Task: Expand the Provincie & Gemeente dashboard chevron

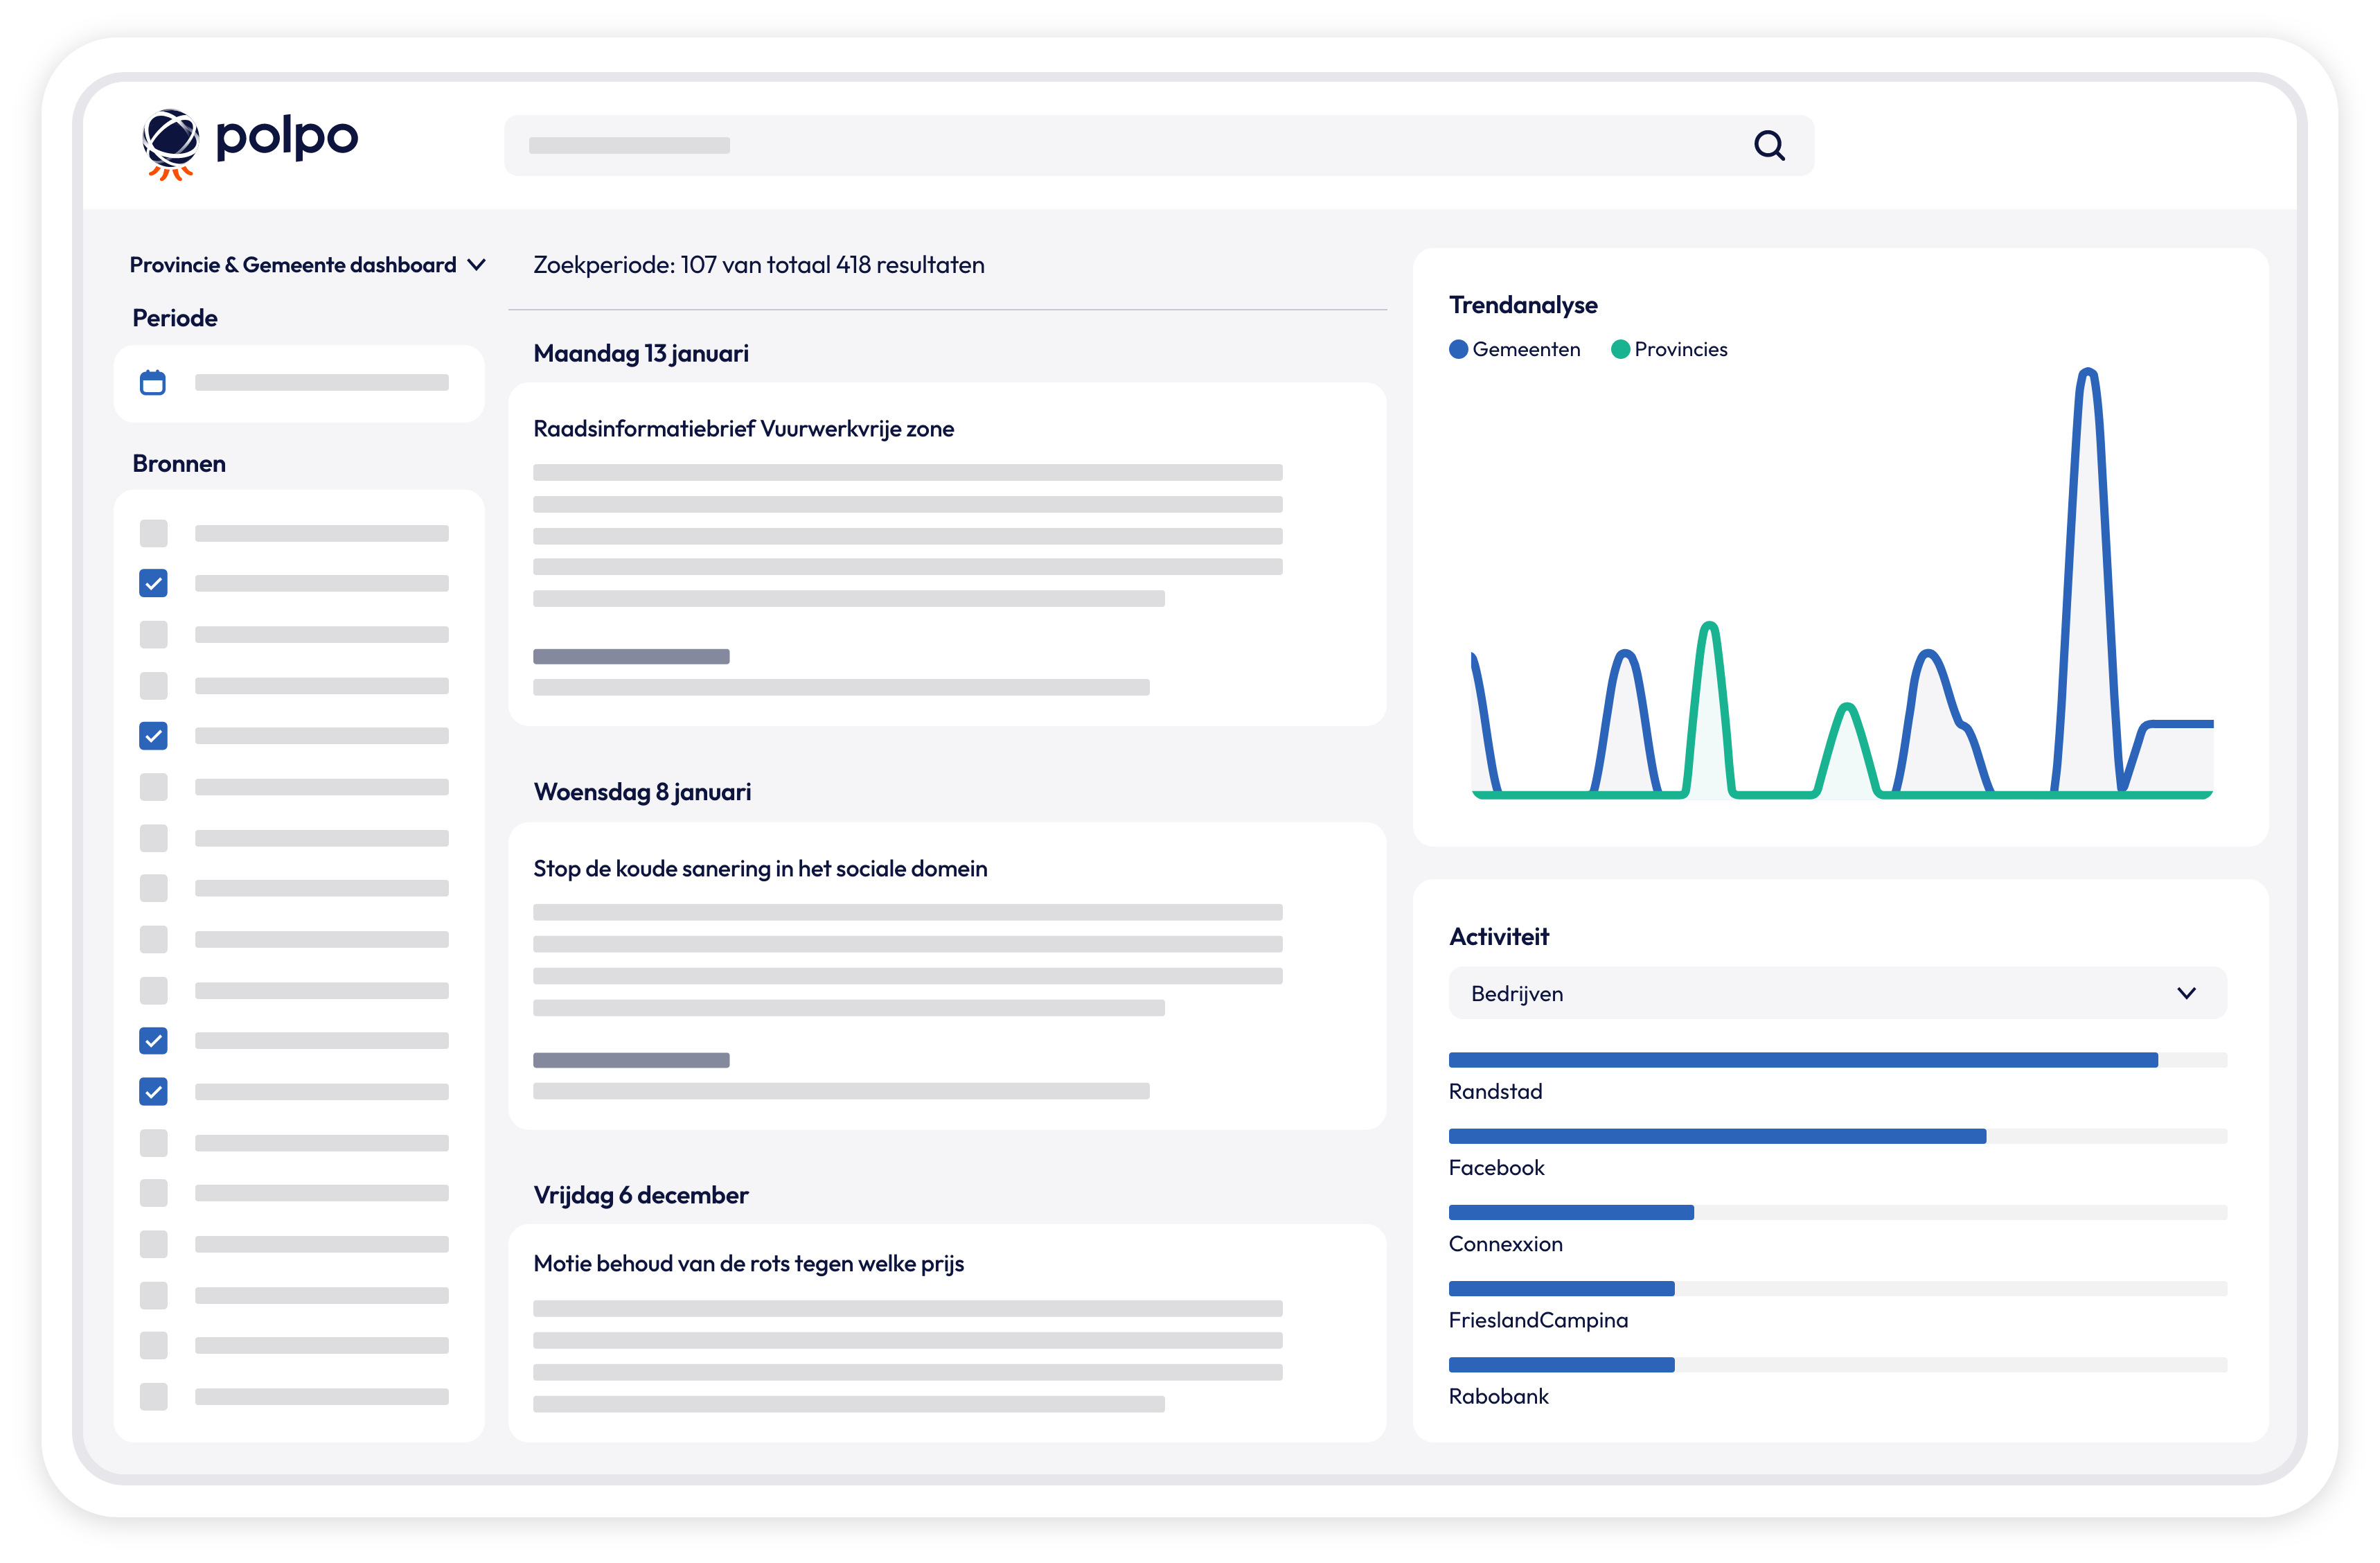Action: tap(477, 265)
